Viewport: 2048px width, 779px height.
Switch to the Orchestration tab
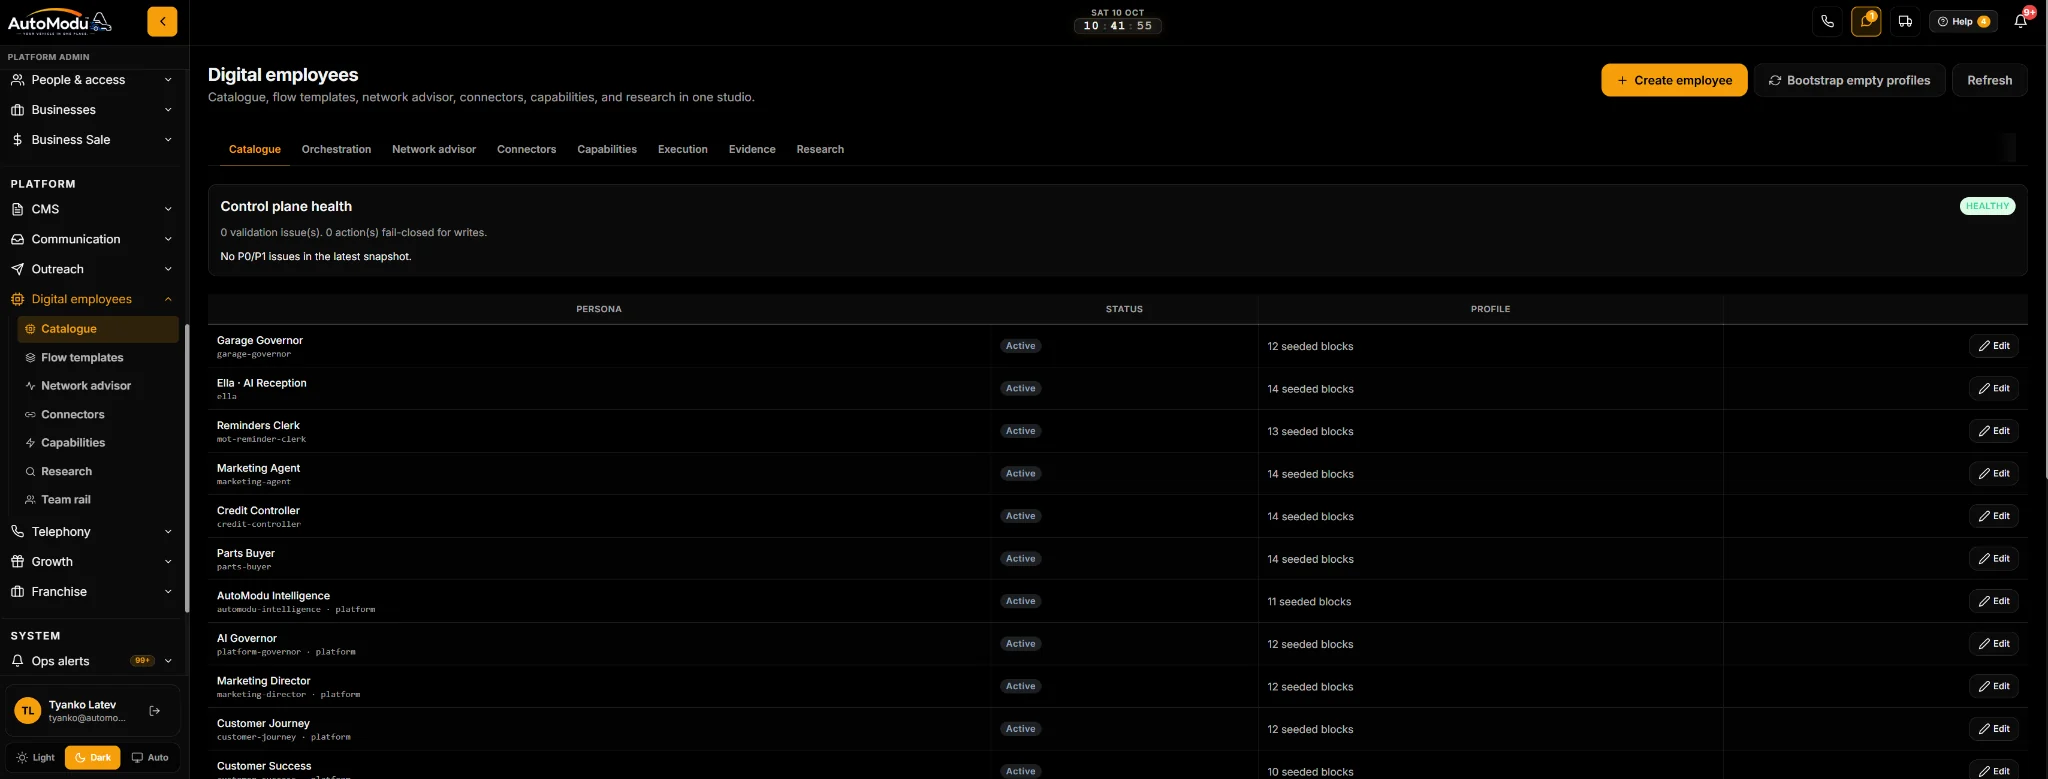pos(336,149)
